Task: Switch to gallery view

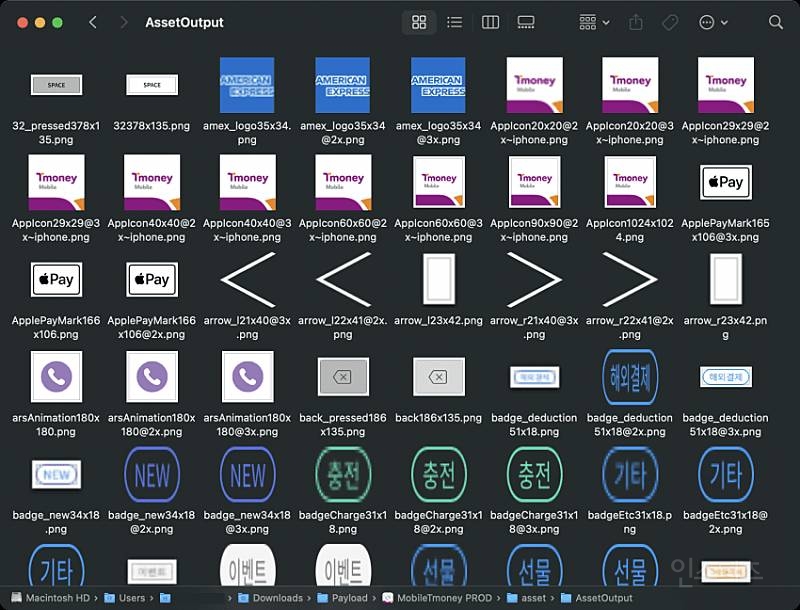Action: [x=526, y=22]
